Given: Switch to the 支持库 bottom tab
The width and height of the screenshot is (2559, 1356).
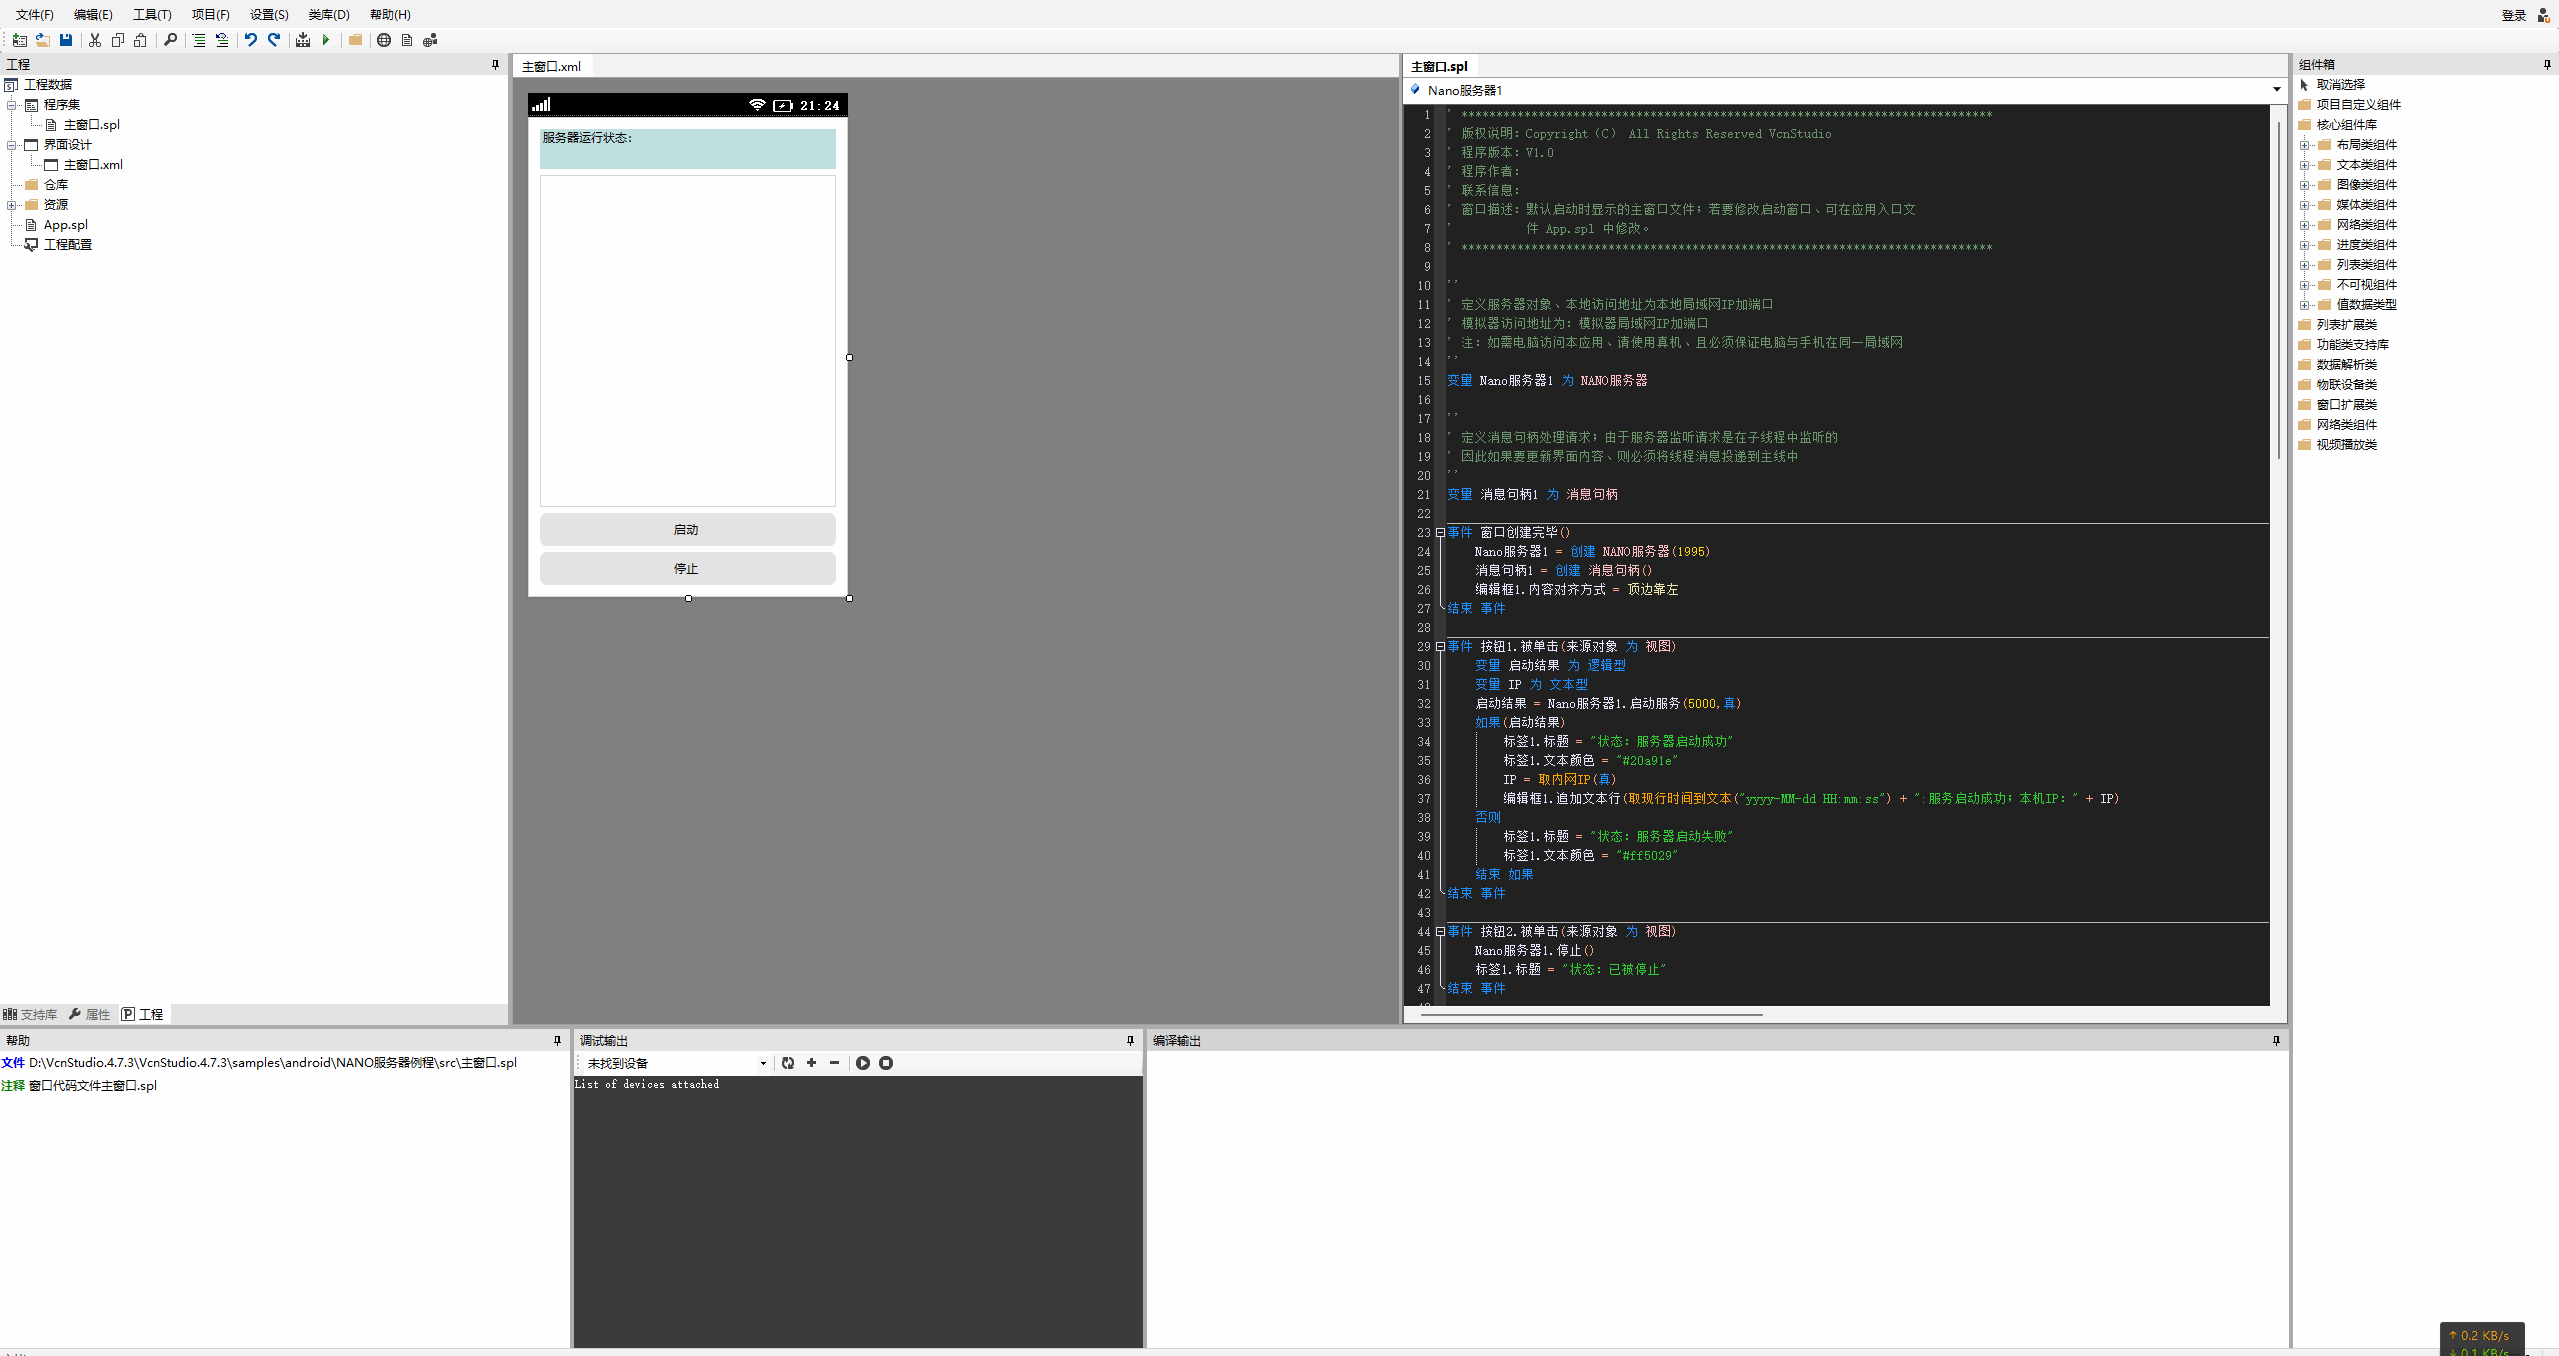Looking at the screenshot, I should 31,1014.
